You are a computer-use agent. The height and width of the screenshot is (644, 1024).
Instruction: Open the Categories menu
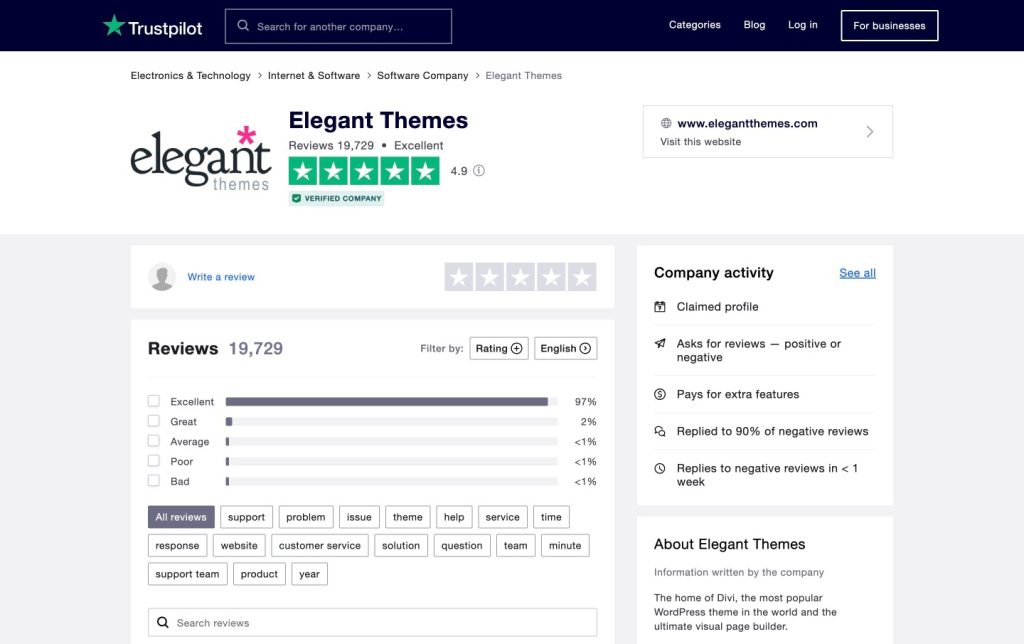coord(694,24)
